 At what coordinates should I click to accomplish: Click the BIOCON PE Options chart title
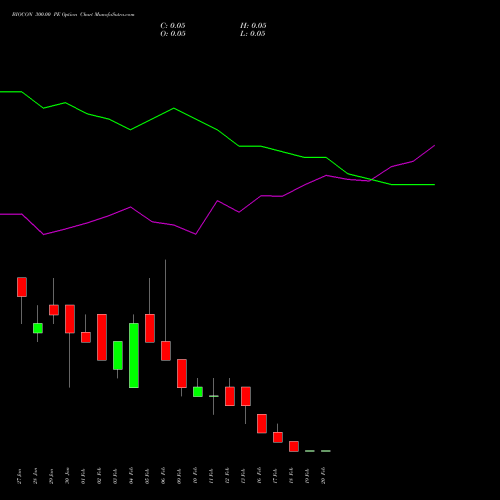tap(73, 15)
